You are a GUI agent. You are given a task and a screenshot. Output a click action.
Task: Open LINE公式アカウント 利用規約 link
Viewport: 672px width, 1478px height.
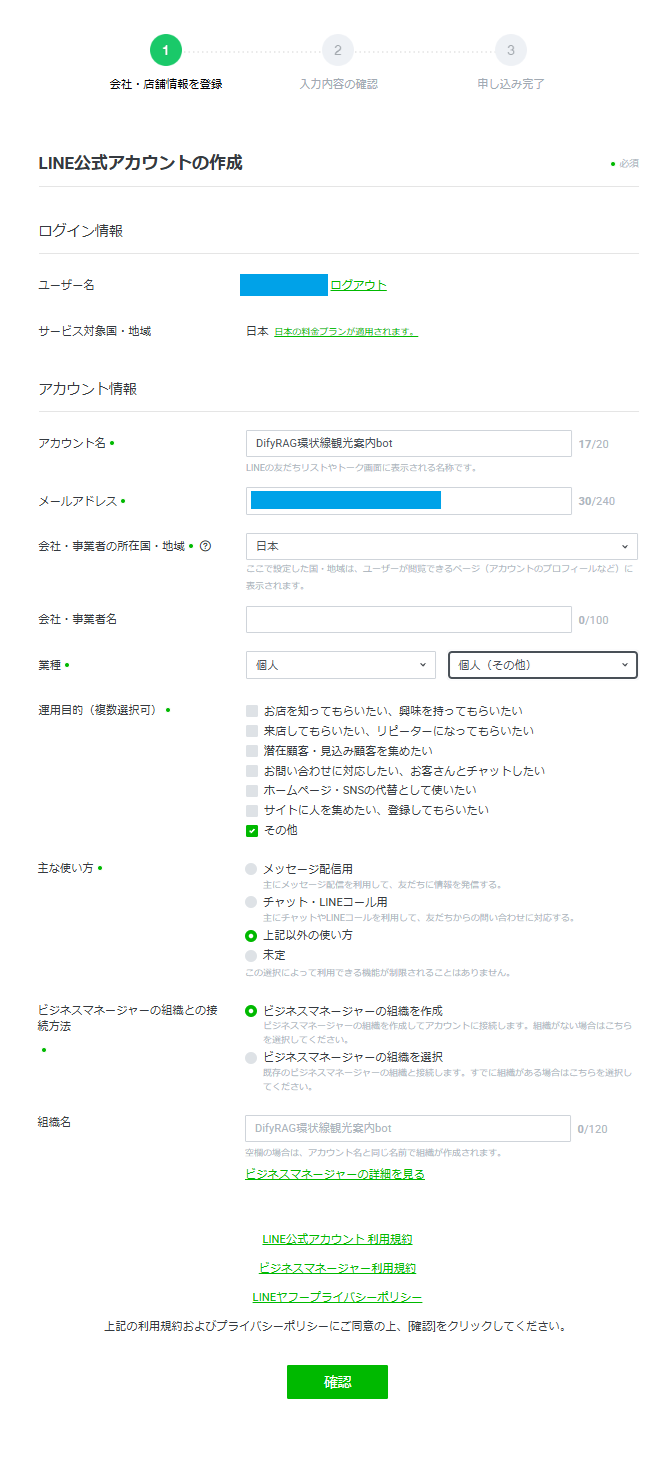(x=337, y=1239)
